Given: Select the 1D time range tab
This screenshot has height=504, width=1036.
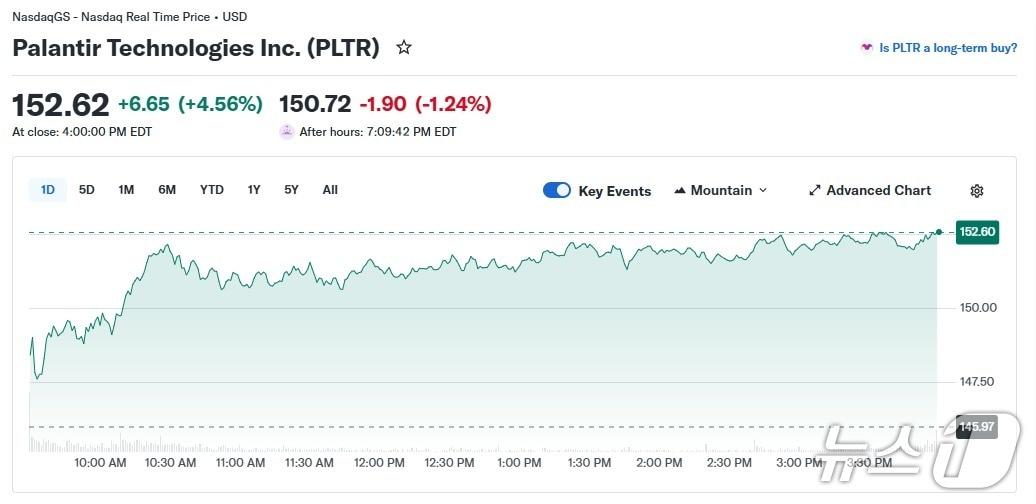Looking at the screenshot, I should click(47, 189).
